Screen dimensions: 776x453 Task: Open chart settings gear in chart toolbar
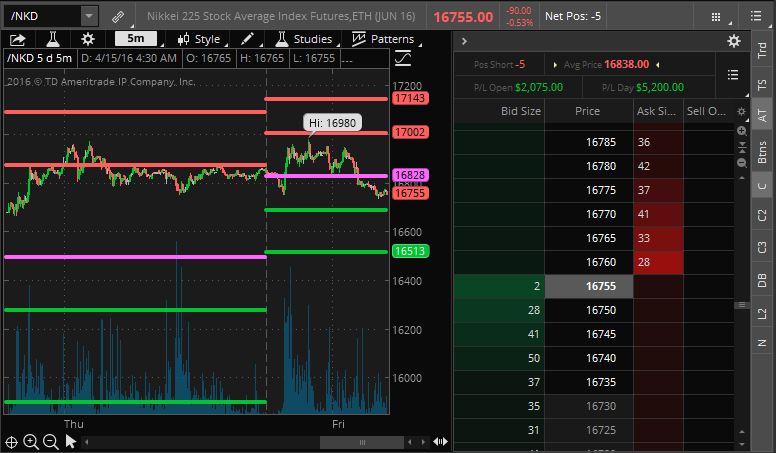click(88, 39)
